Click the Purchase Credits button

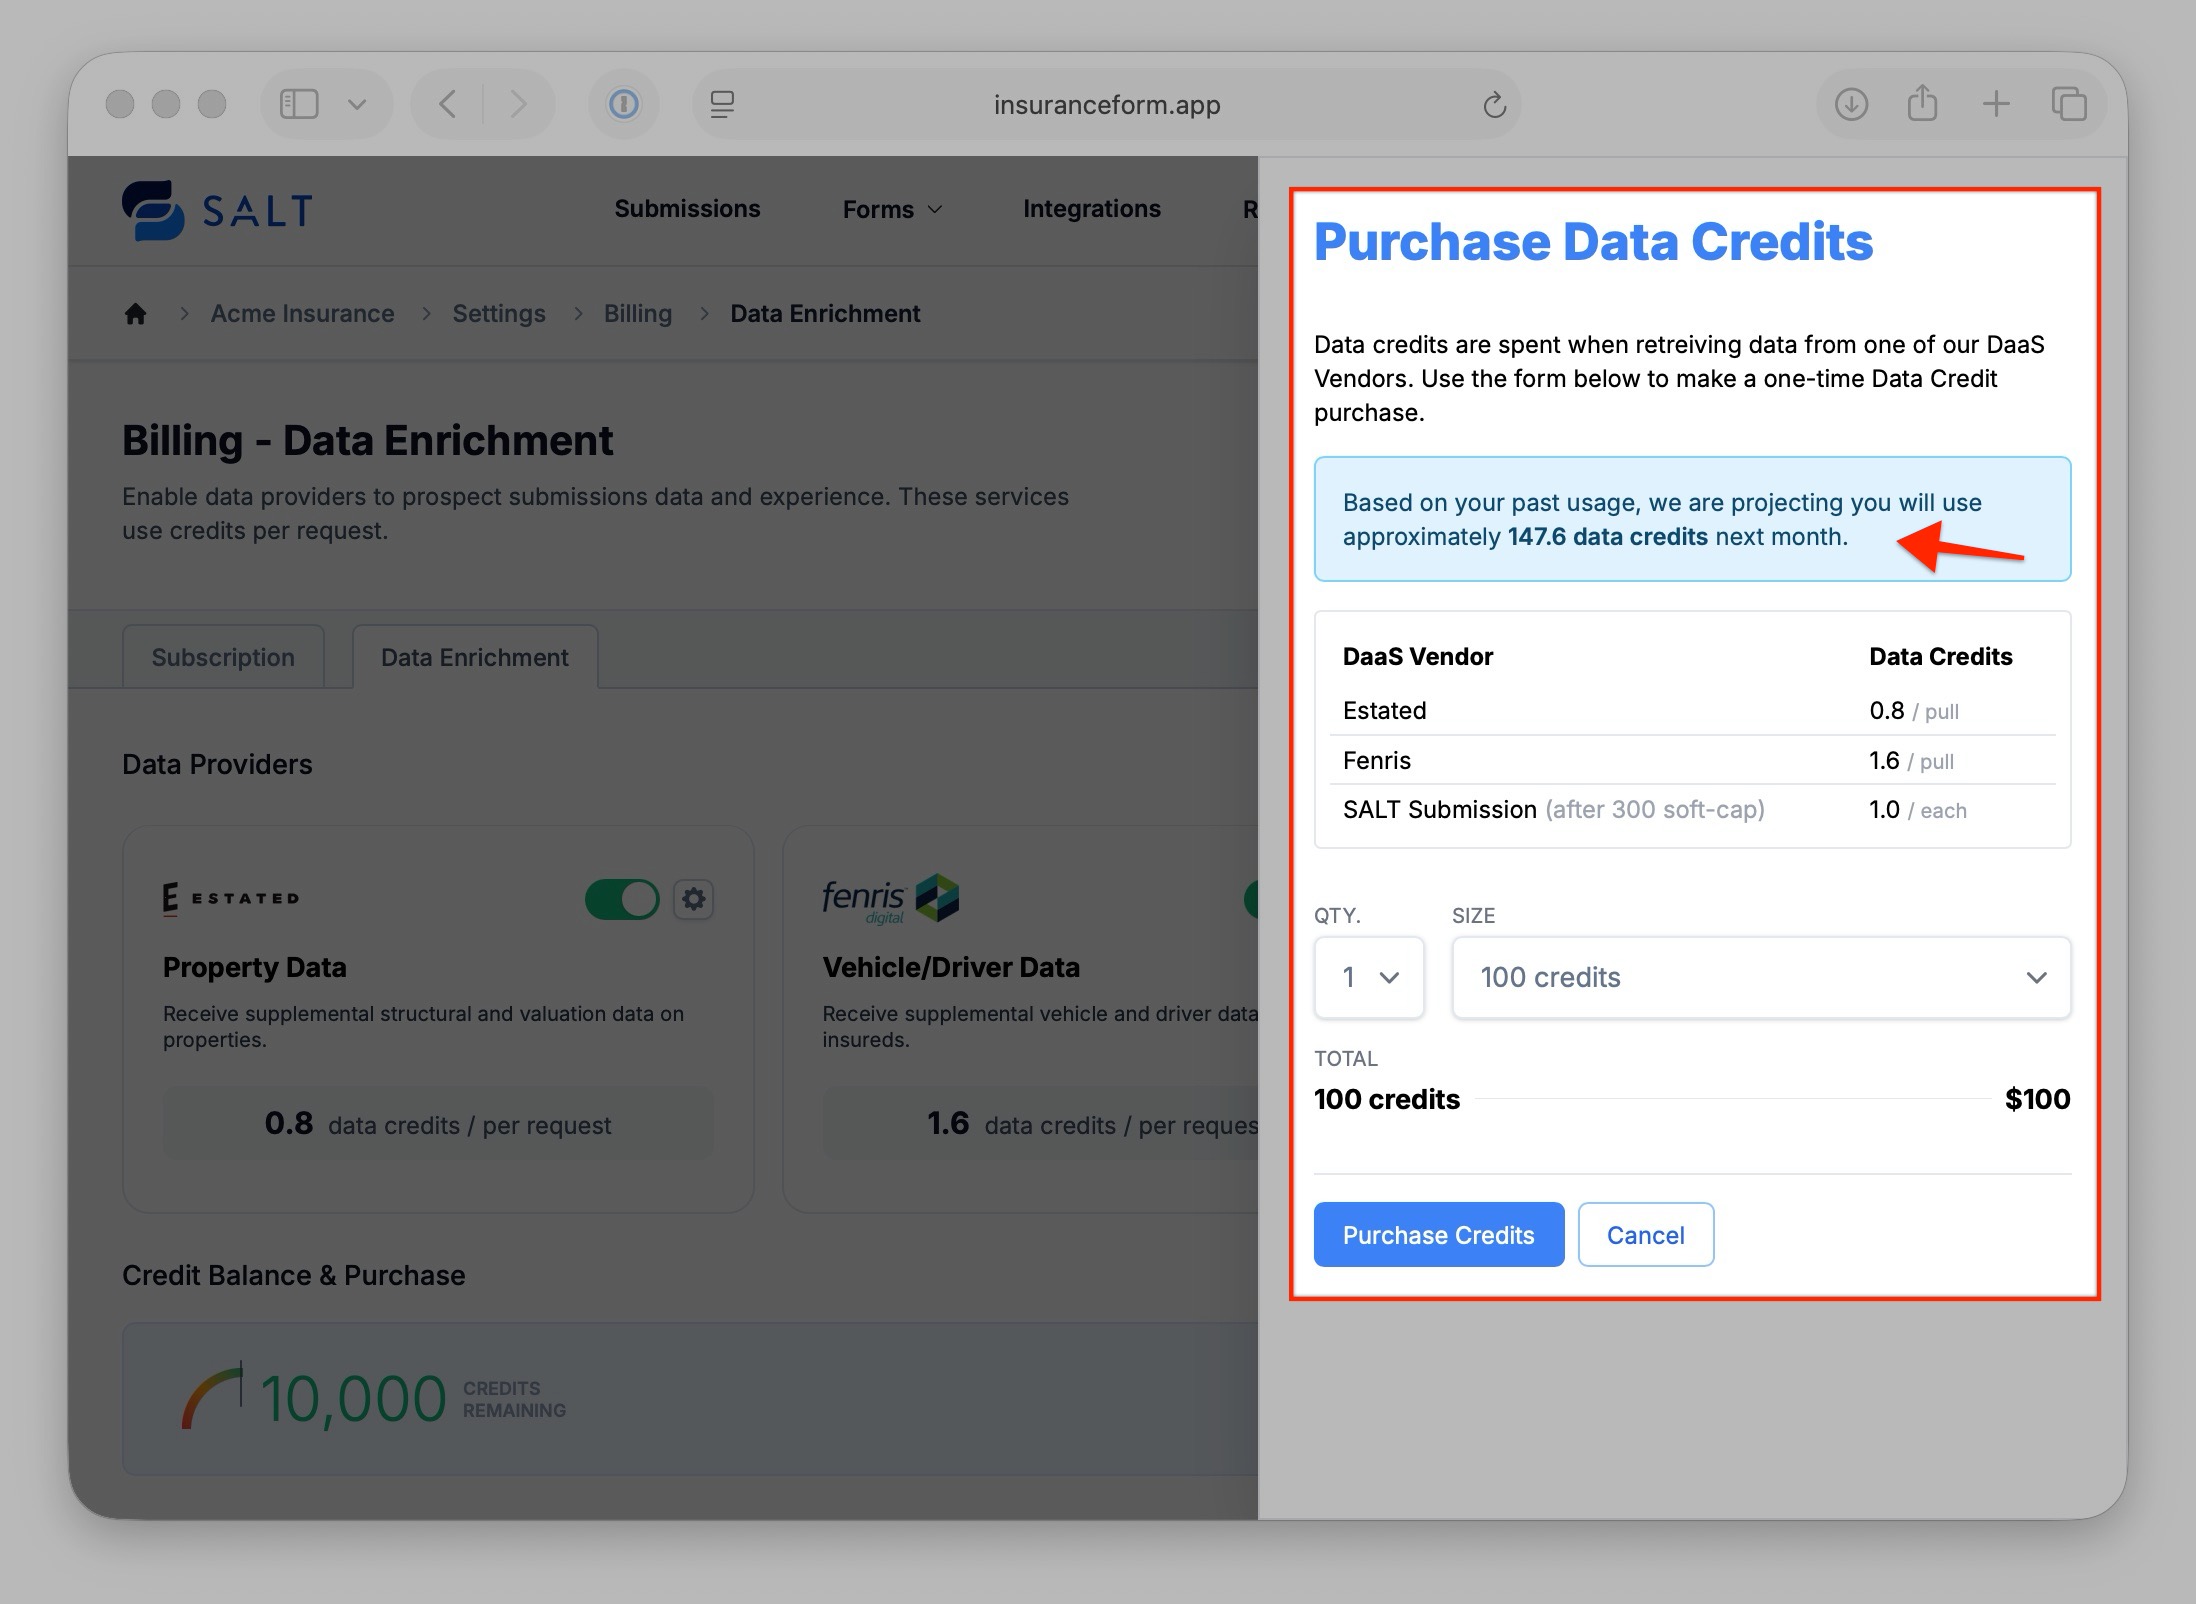coord(1438,1235)
